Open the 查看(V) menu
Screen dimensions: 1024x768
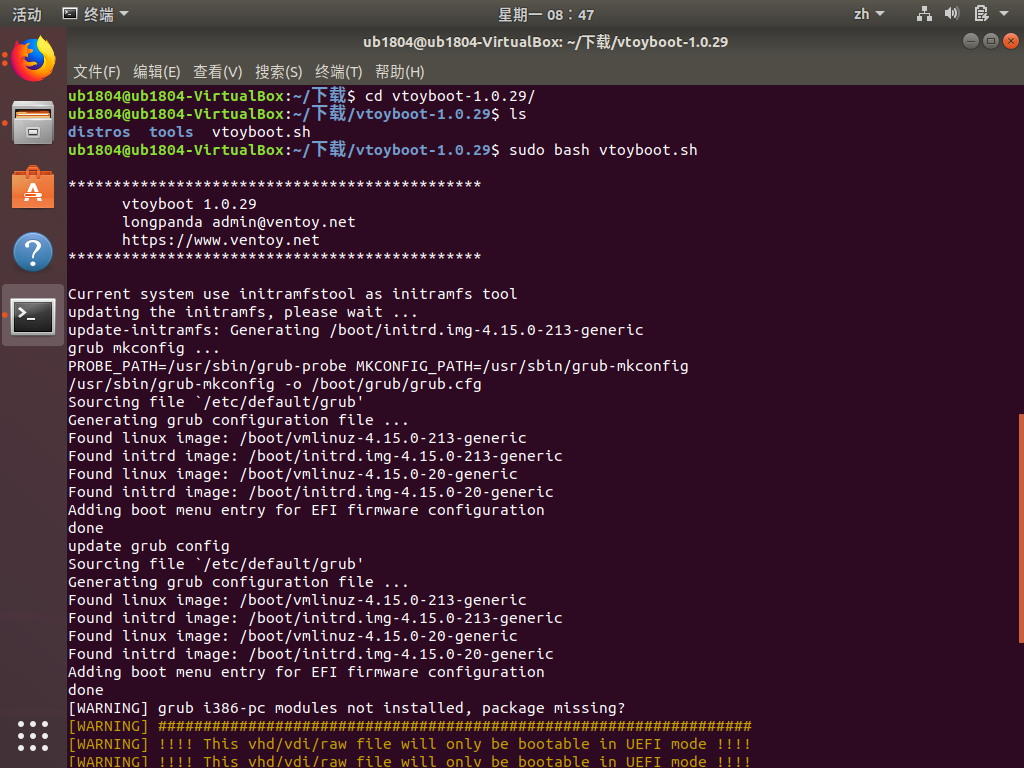pyautogui.click(x=217, y=72)
